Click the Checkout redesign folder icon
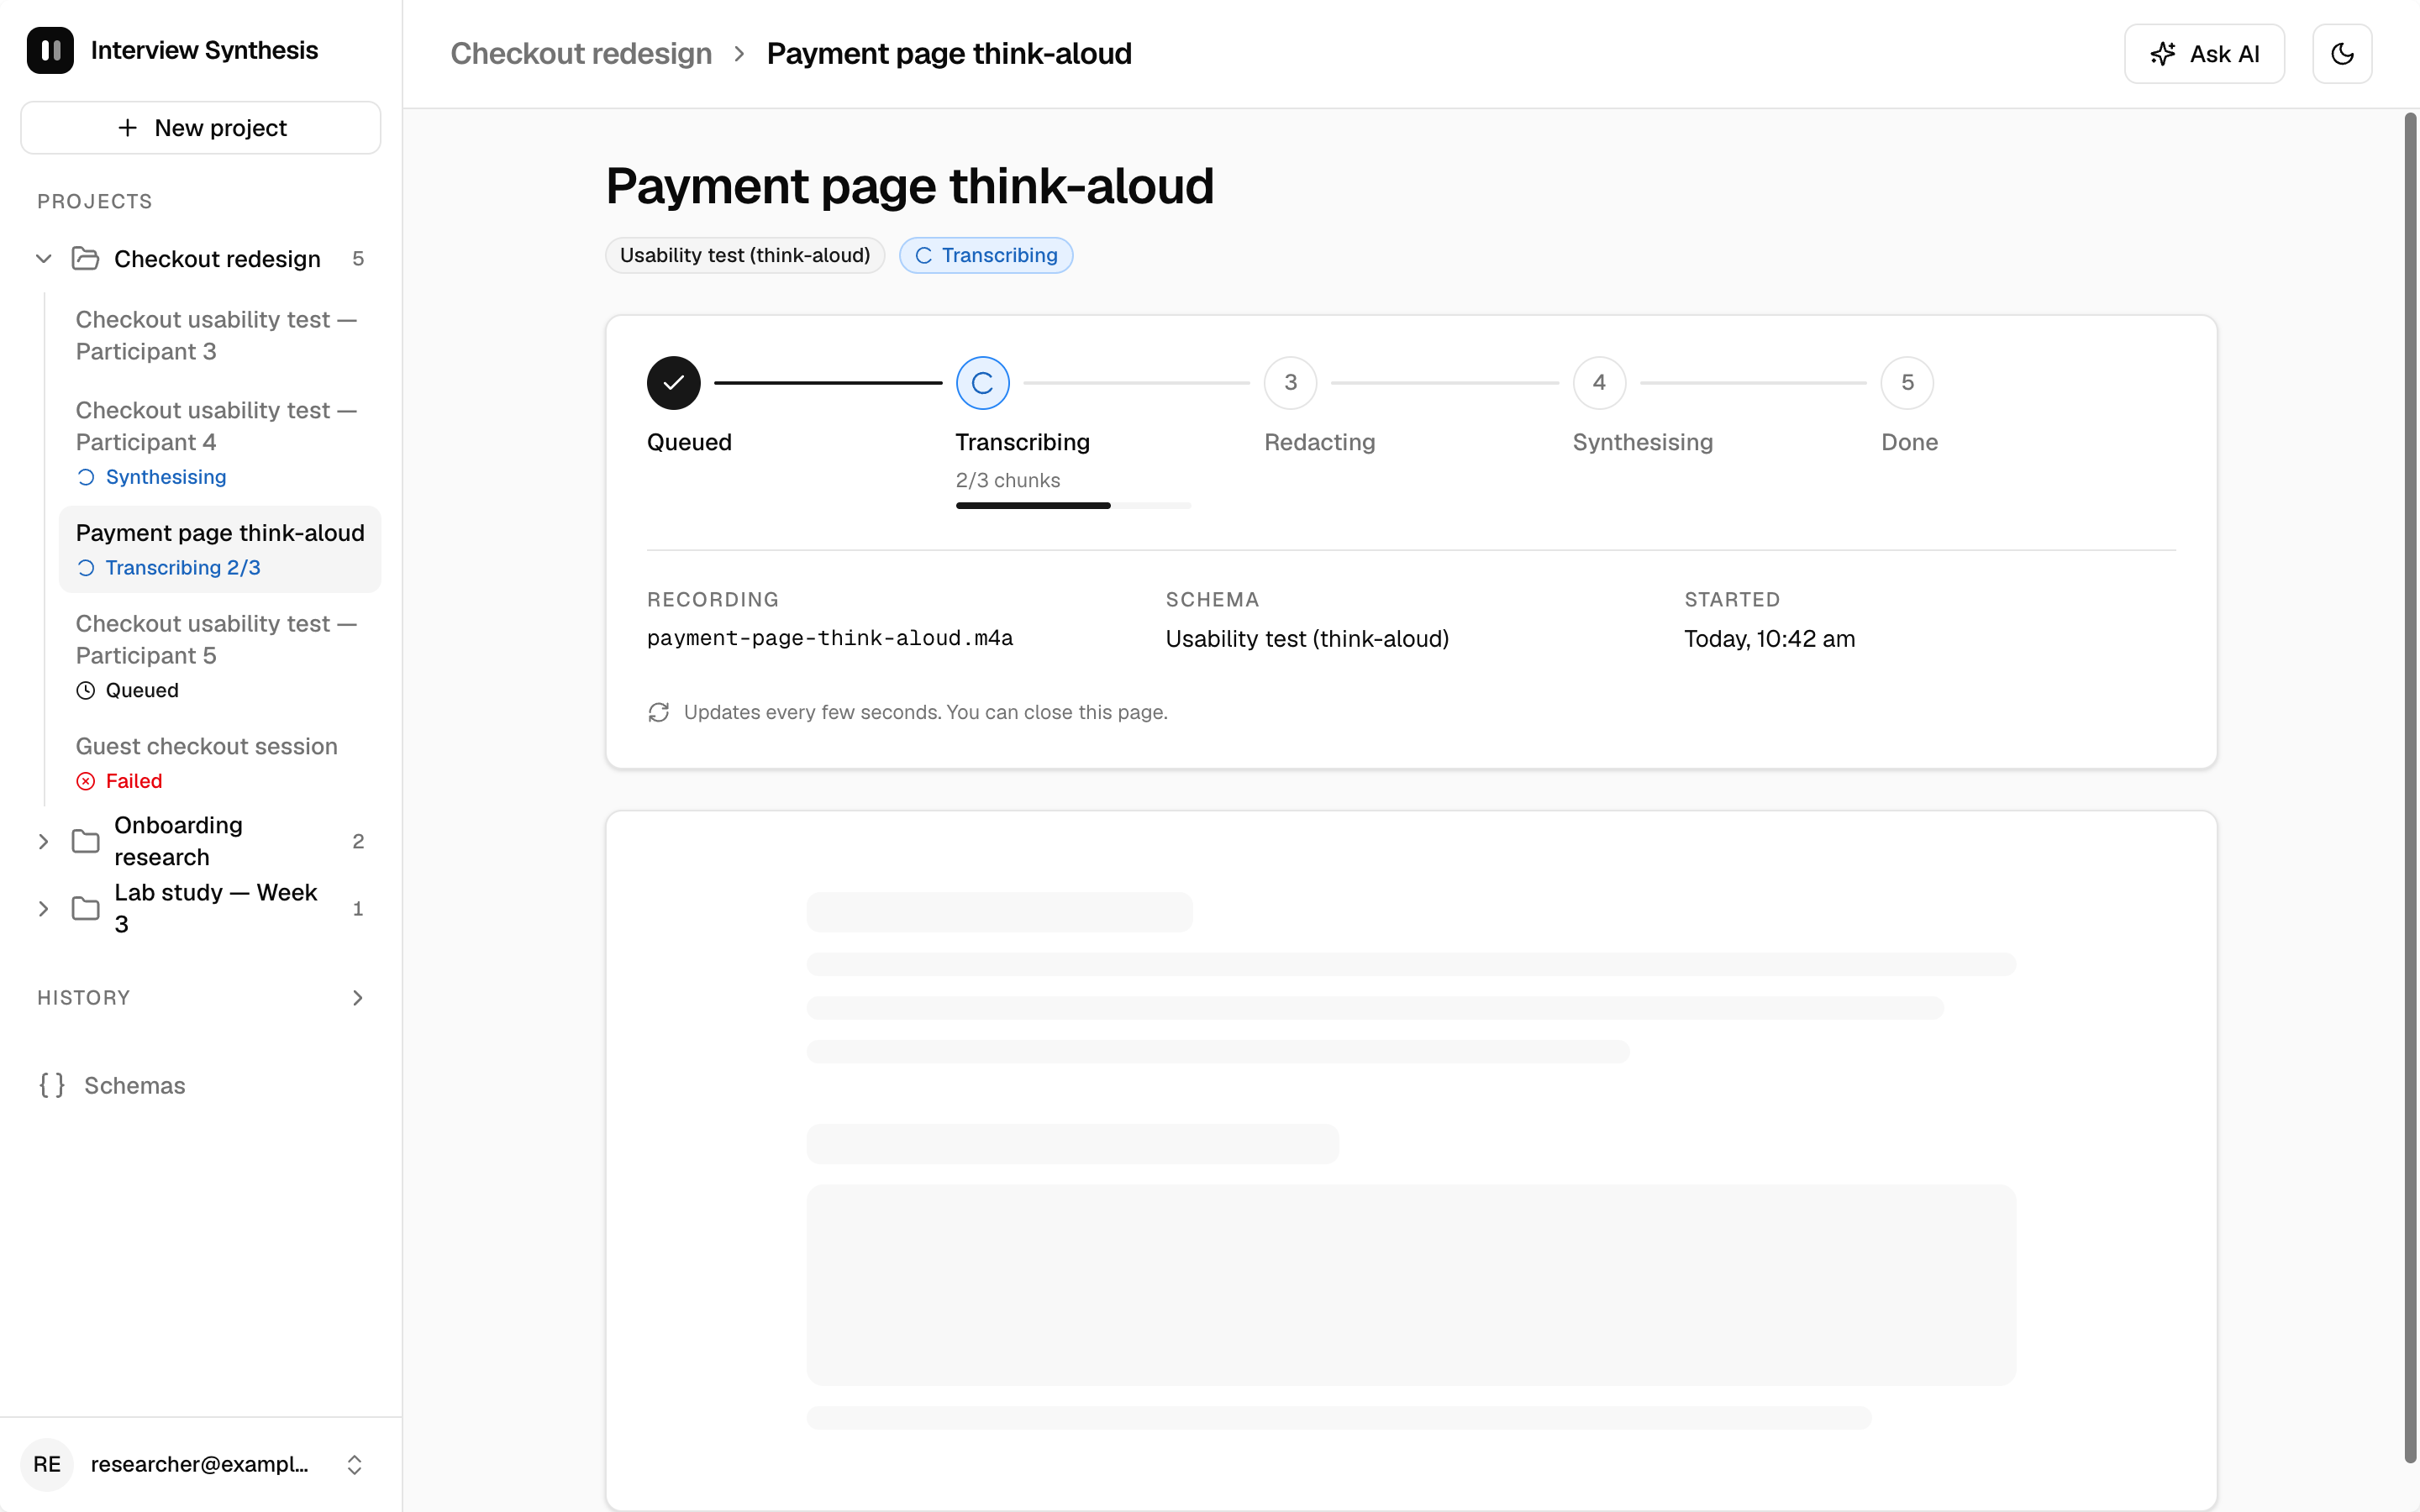 (86, 259)
